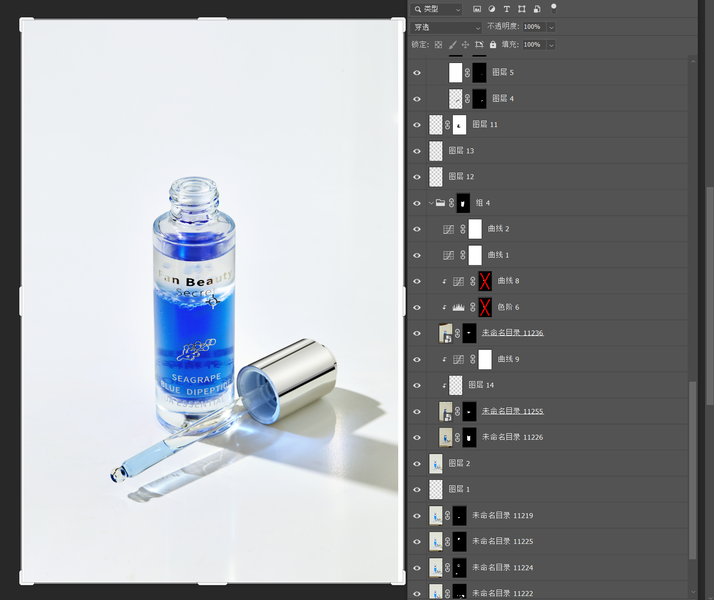Select the 曲线 1 curves adjustment icon
The width and height of the screenshot is (714, 600).
(x=449, y=255)
